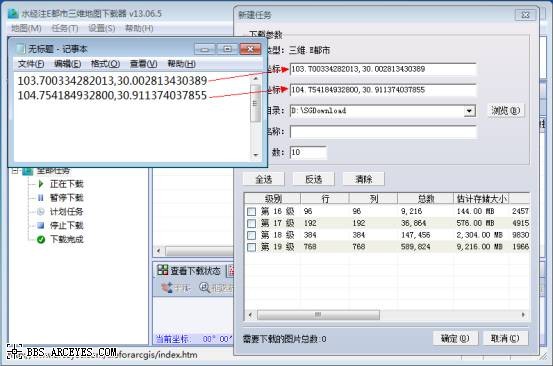553x366 pixels.
Task: Click the 全选 button
Action: [x=263, y=179]
